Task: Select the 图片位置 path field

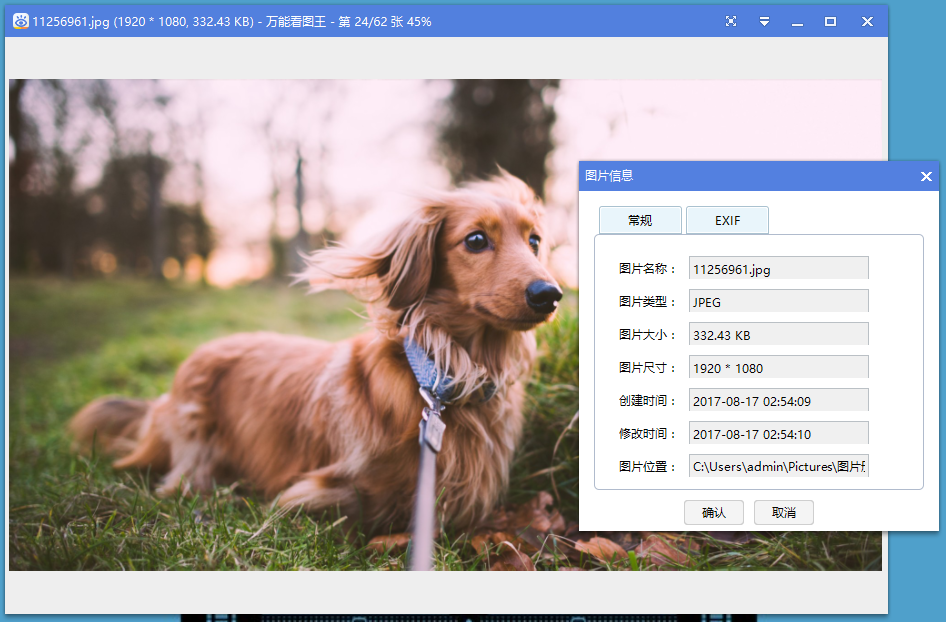Action: 778,466
